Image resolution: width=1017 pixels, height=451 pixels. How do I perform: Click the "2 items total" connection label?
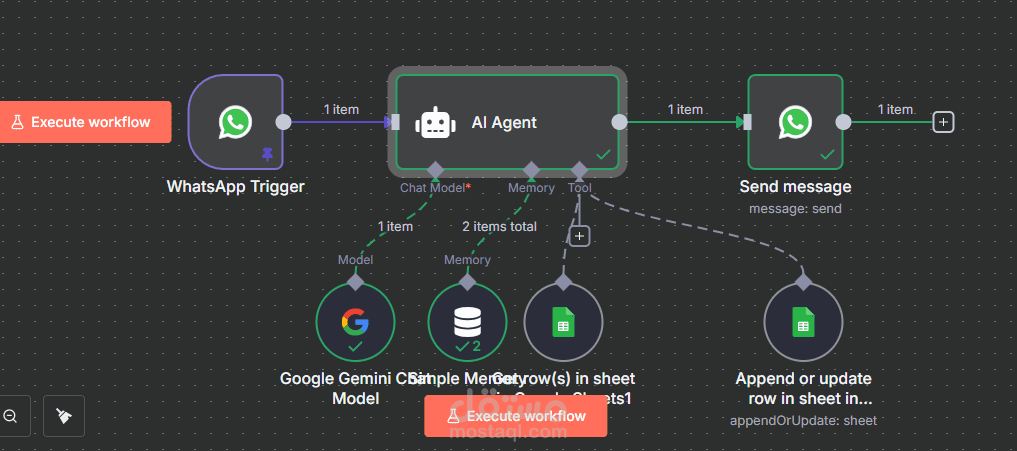point(499,226)
